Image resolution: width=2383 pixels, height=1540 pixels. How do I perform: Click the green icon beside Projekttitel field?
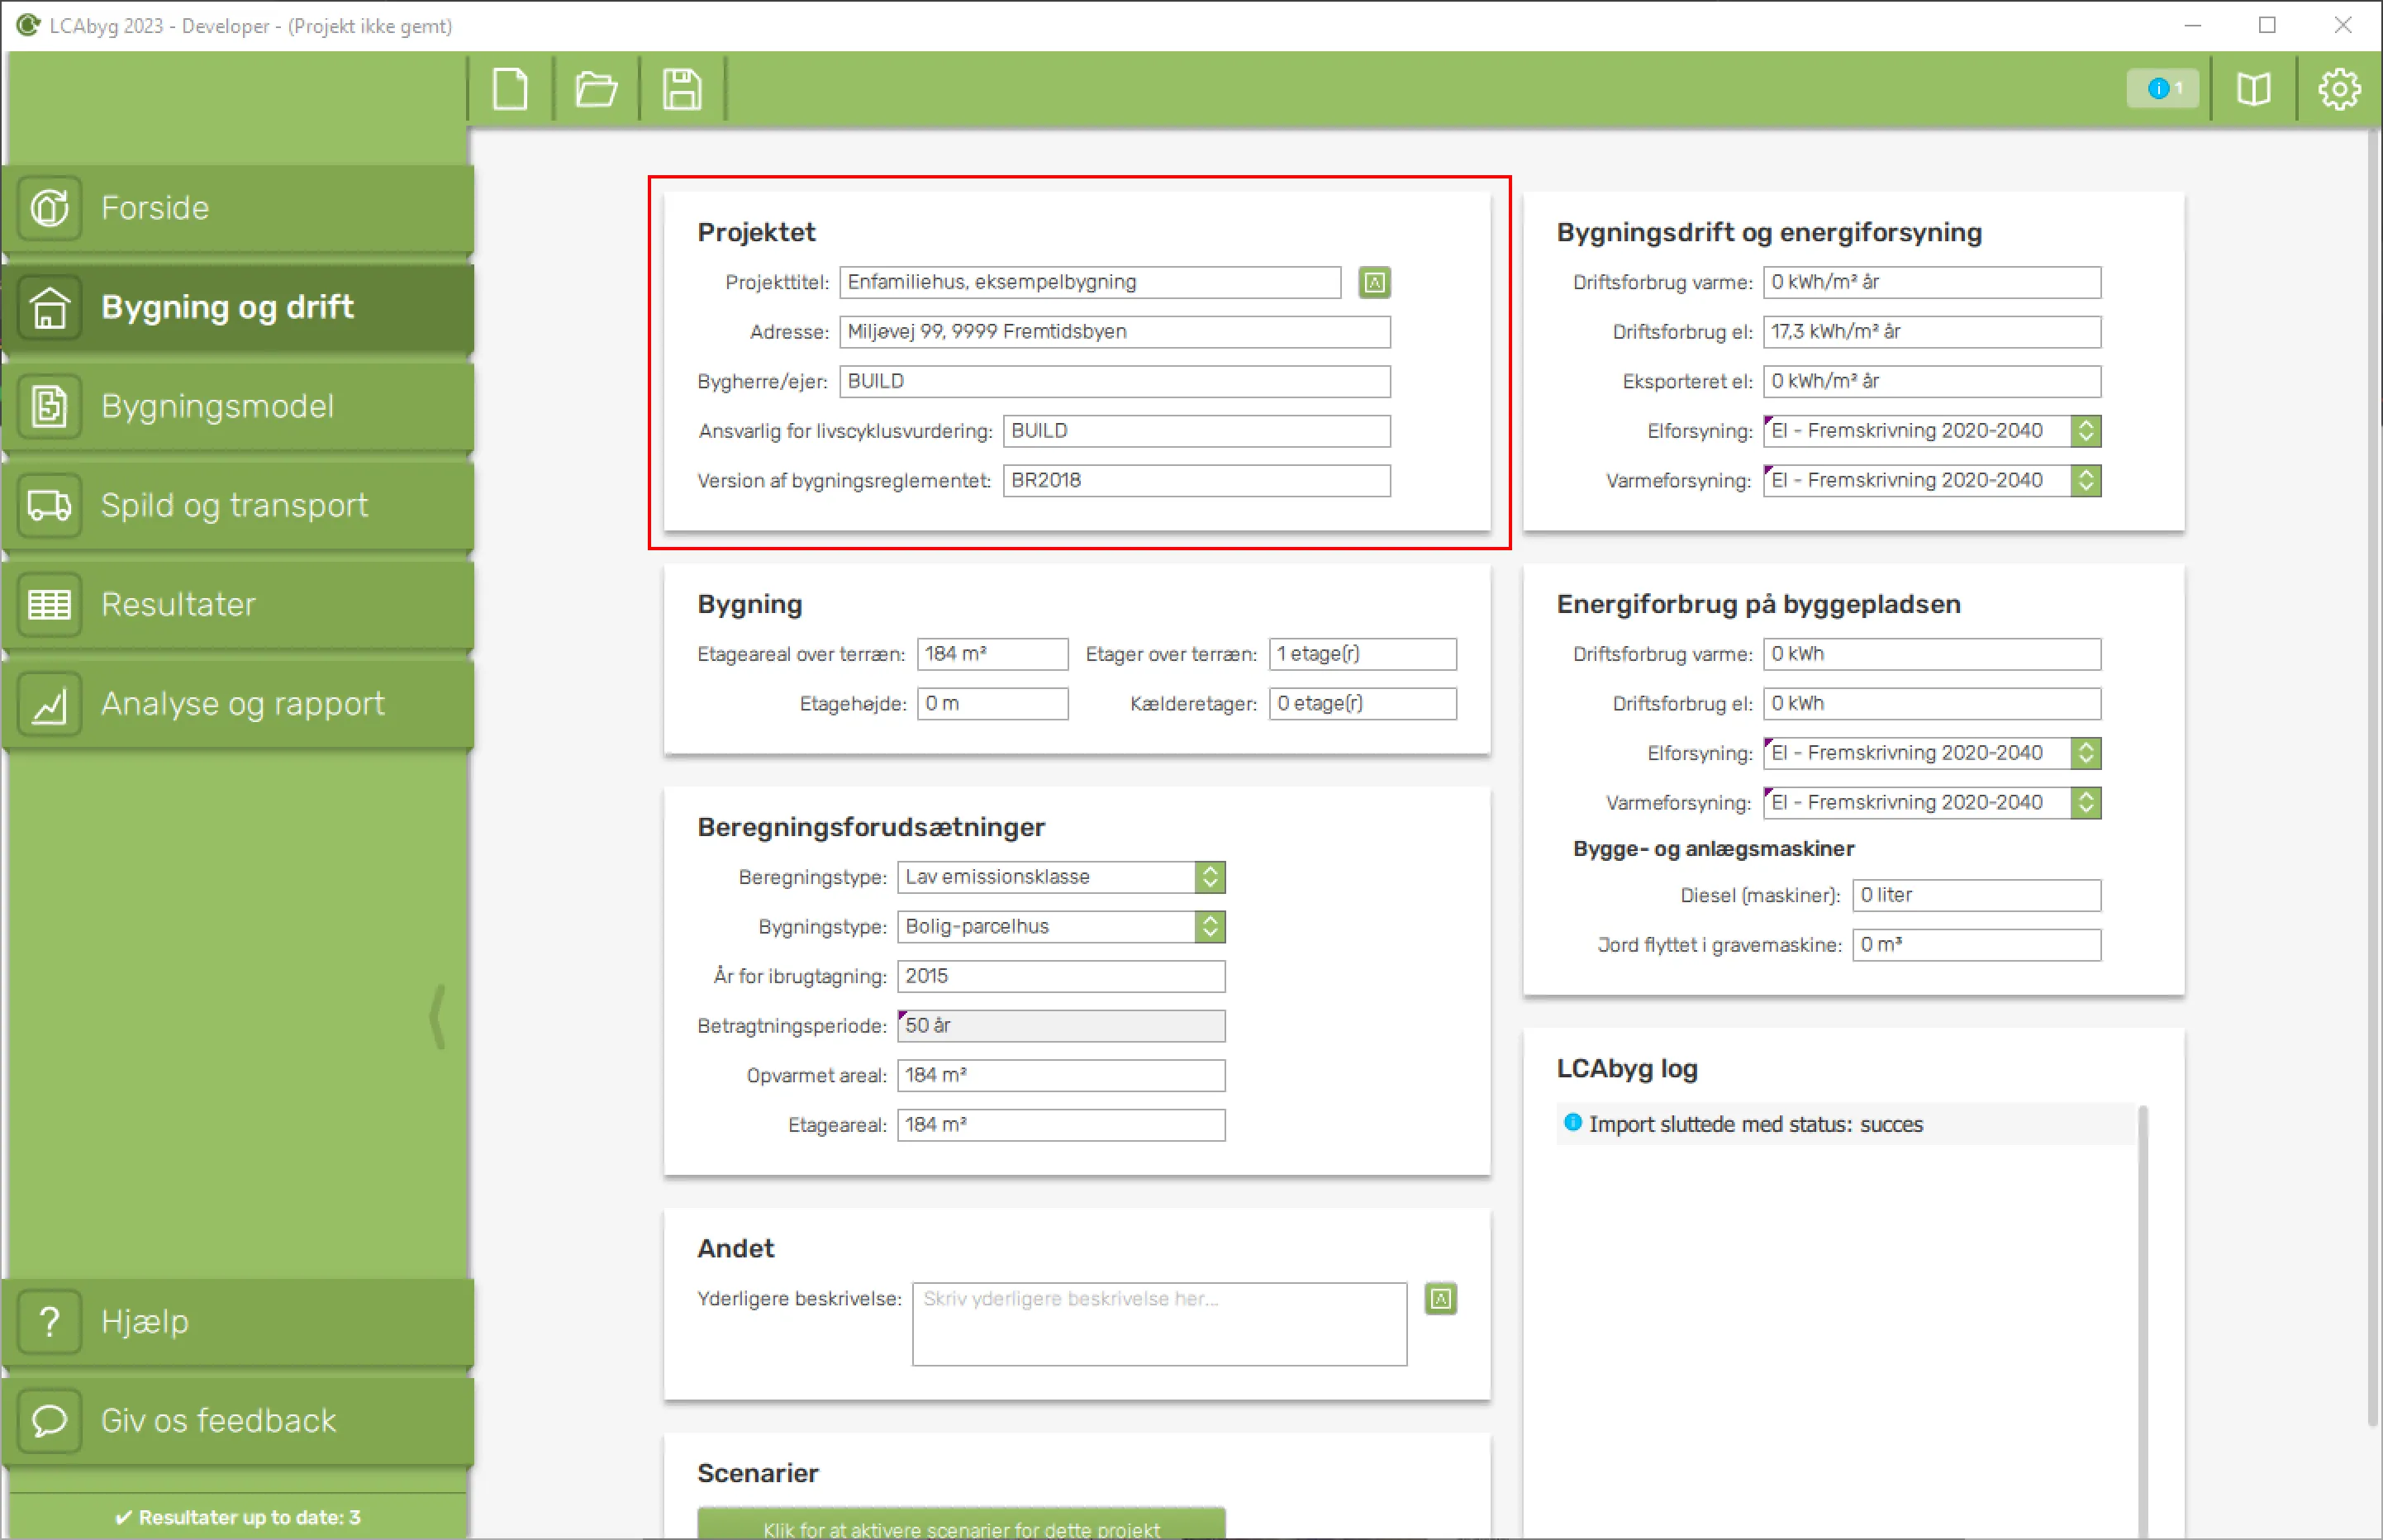click(x=1375, y=283)
